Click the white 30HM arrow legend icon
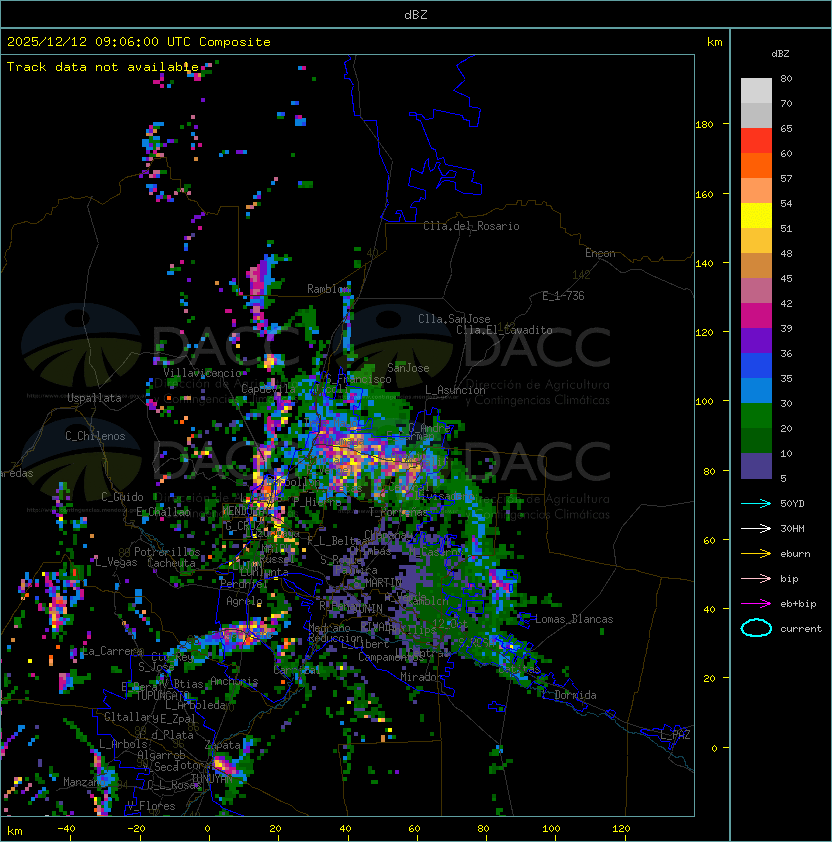Viewport: 832px width, 842px height. click(756, 528)
